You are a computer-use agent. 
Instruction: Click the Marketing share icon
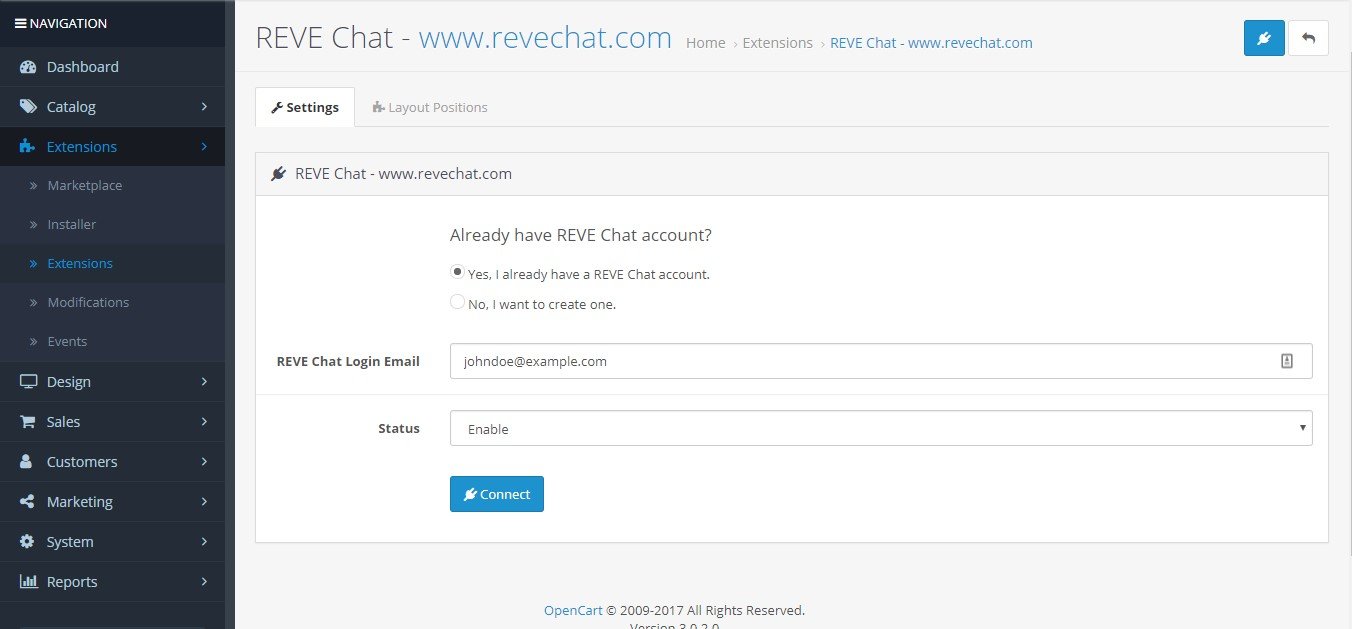(28, 502)
